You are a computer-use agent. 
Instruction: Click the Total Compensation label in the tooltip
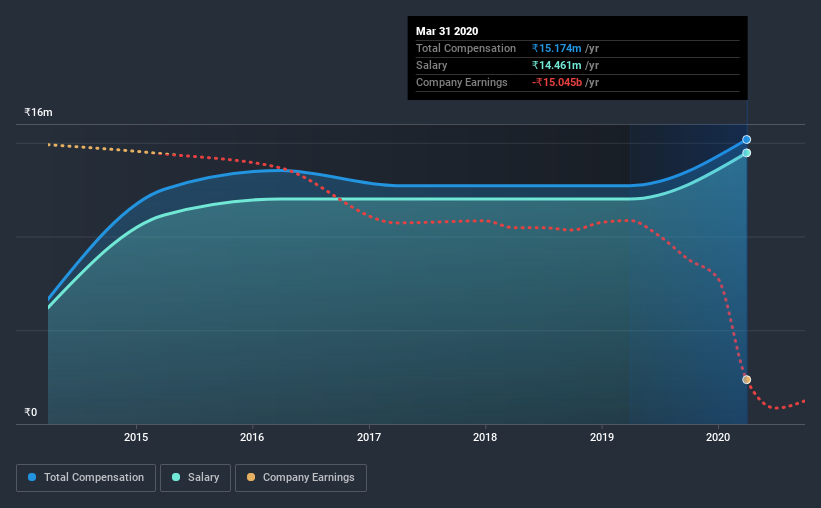coord(466,48)
